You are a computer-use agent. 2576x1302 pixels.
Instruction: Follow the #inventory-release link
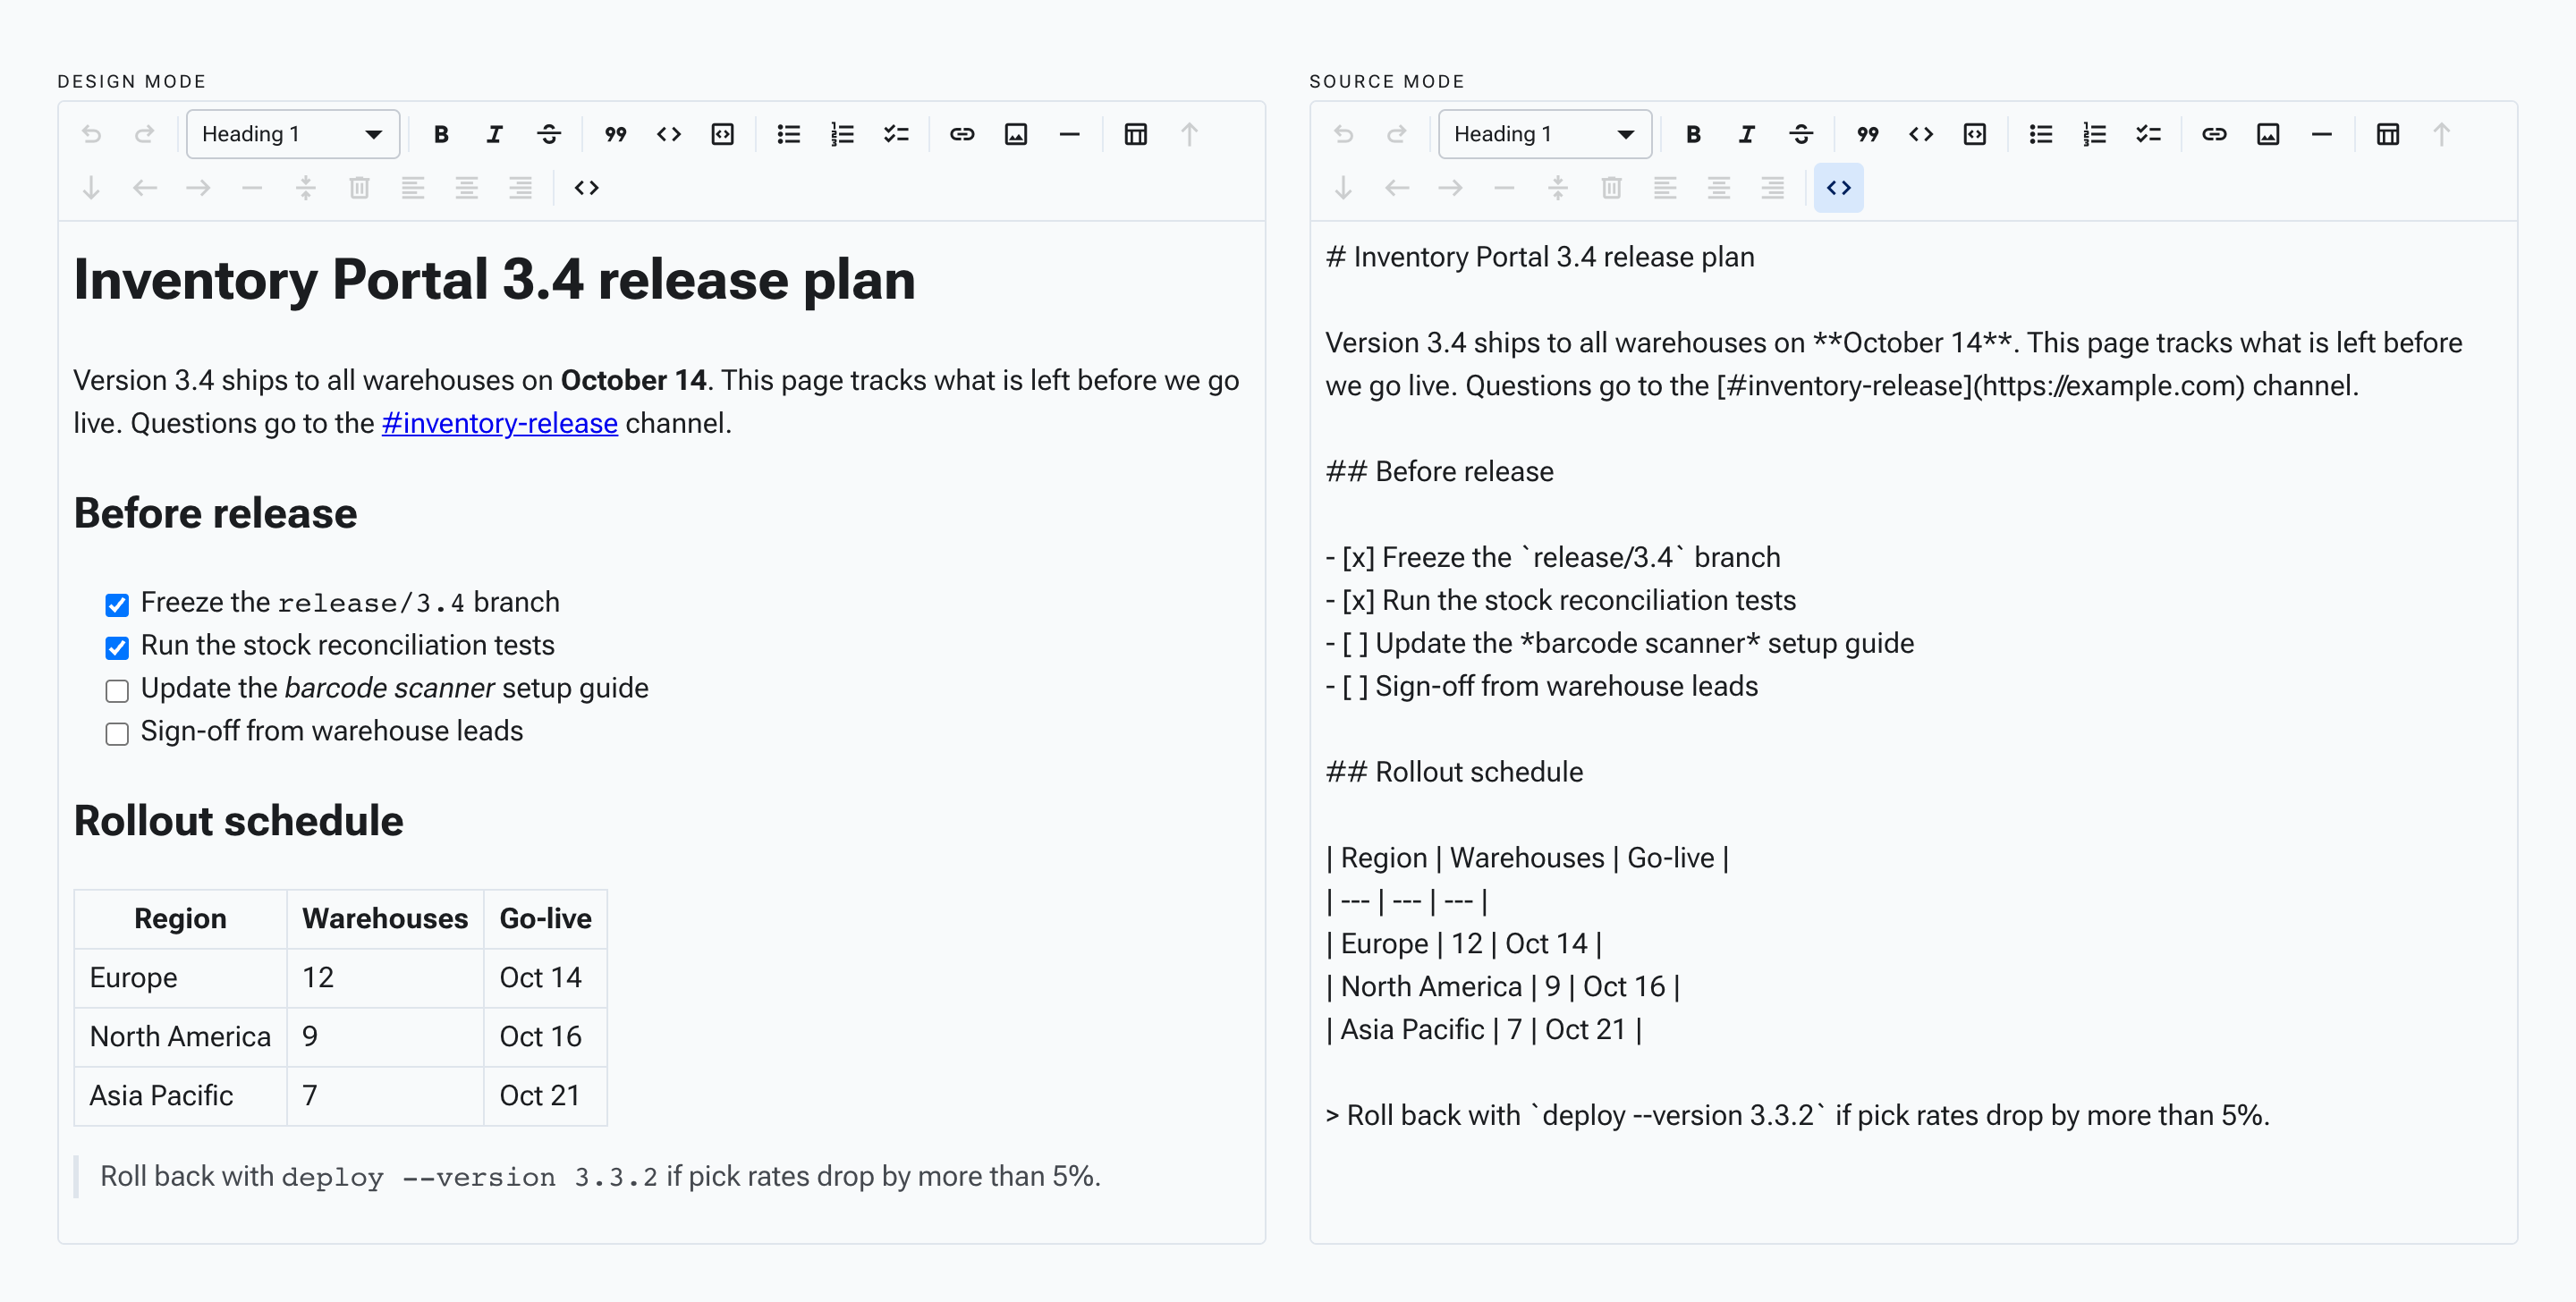[500, 424]
